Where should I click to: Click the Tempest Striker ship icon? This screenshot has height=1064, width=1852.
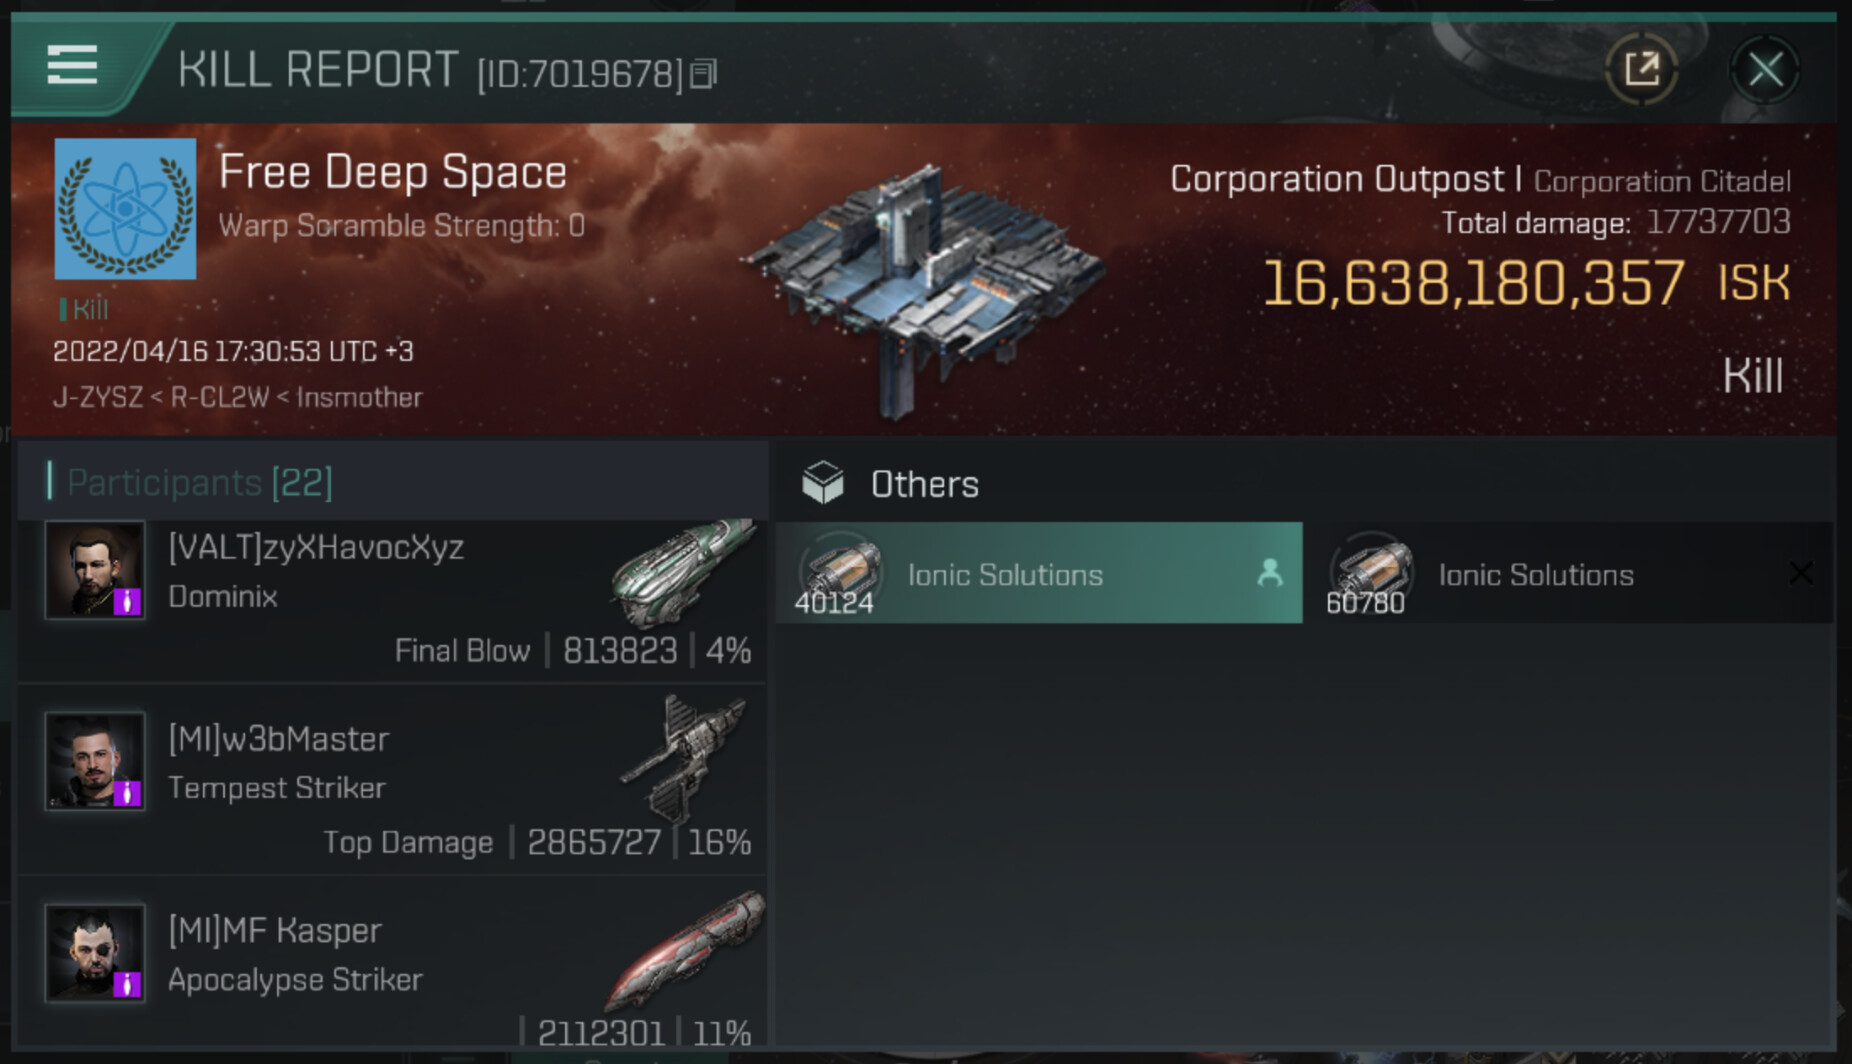pos(686,758)
